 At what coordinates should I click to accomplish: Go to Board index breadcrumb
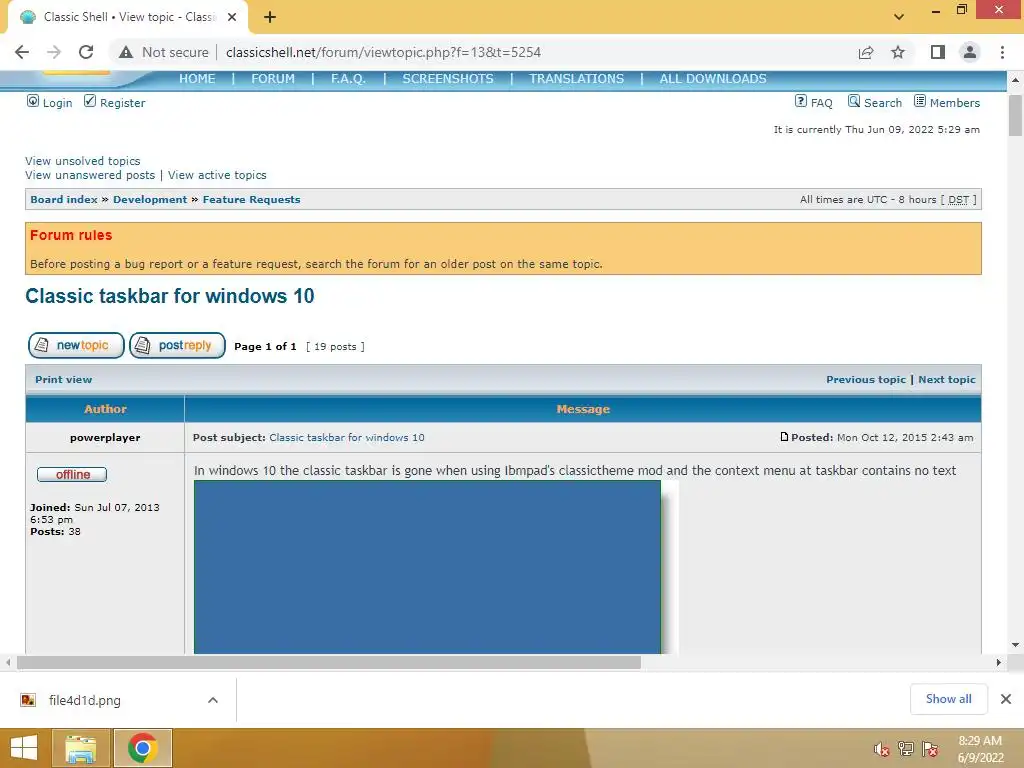click(64, 200)
